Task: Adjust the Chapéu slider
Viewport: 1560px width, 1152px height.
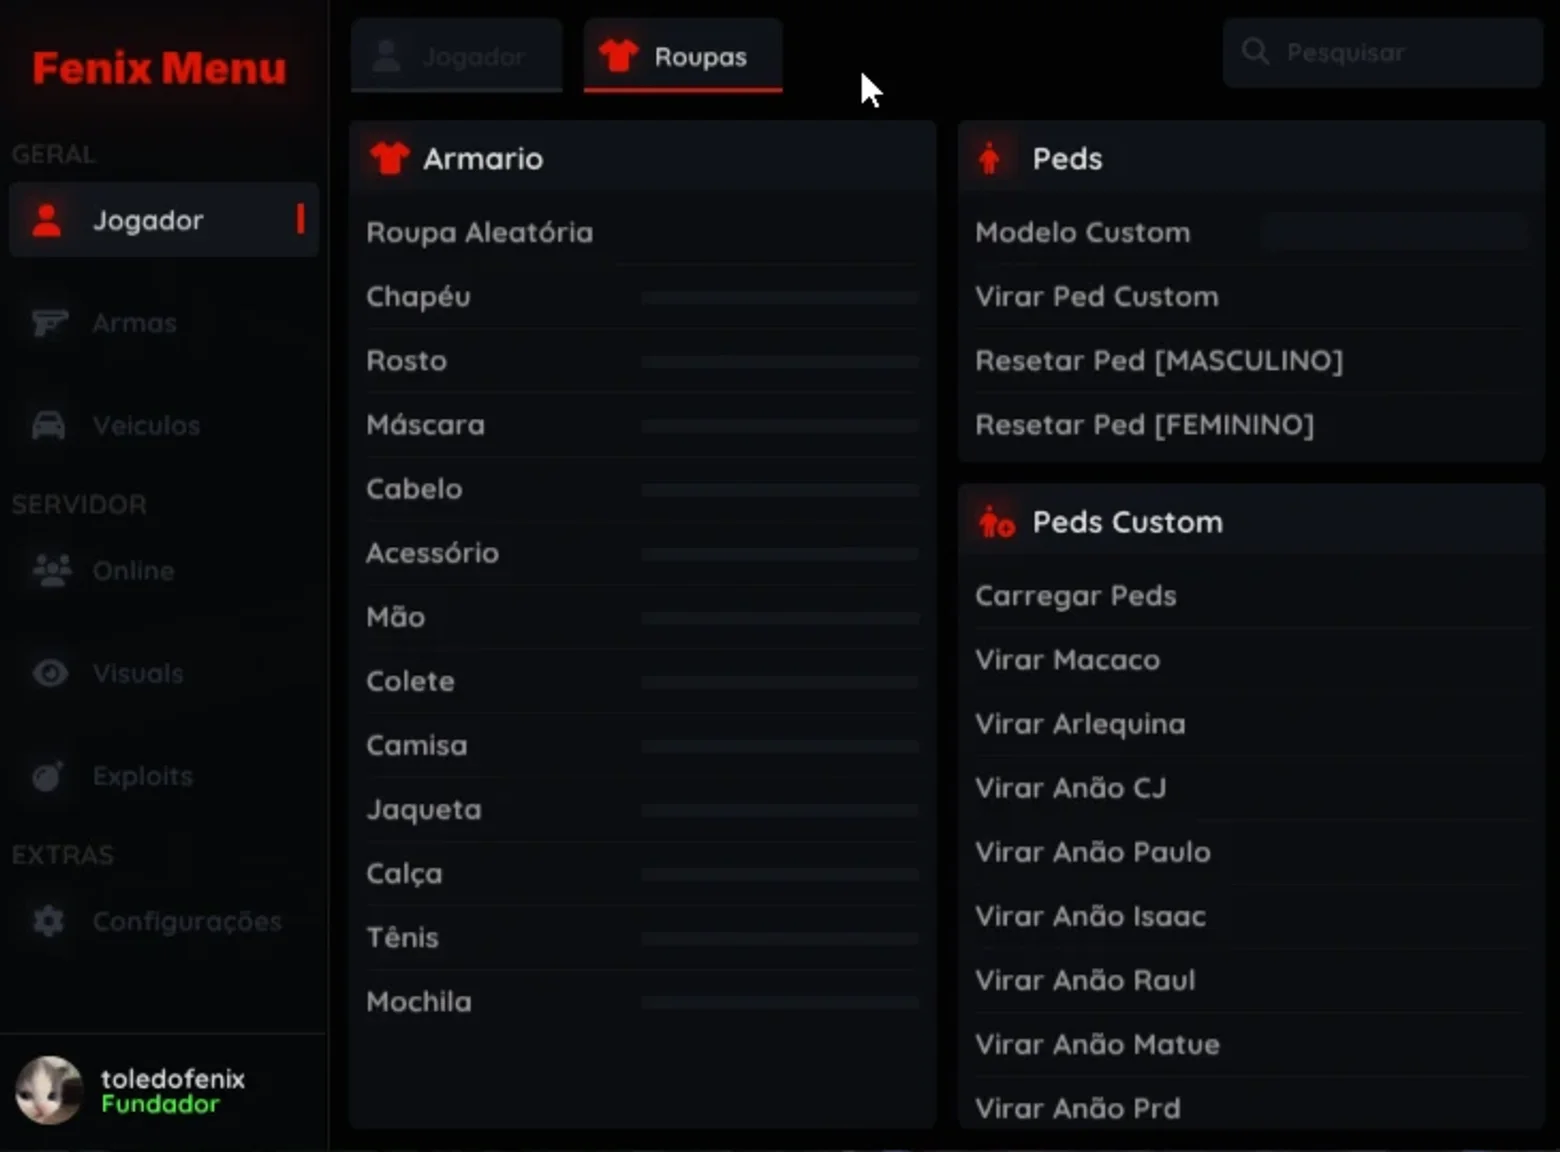Action: [x=780, y=297]
